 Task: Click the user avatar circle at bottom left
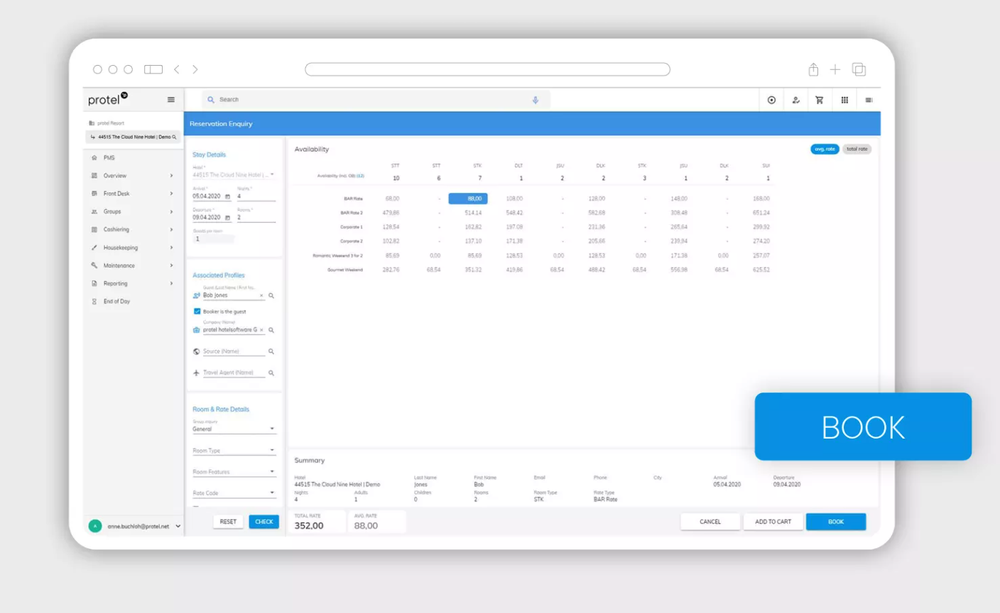coord(95,526)
